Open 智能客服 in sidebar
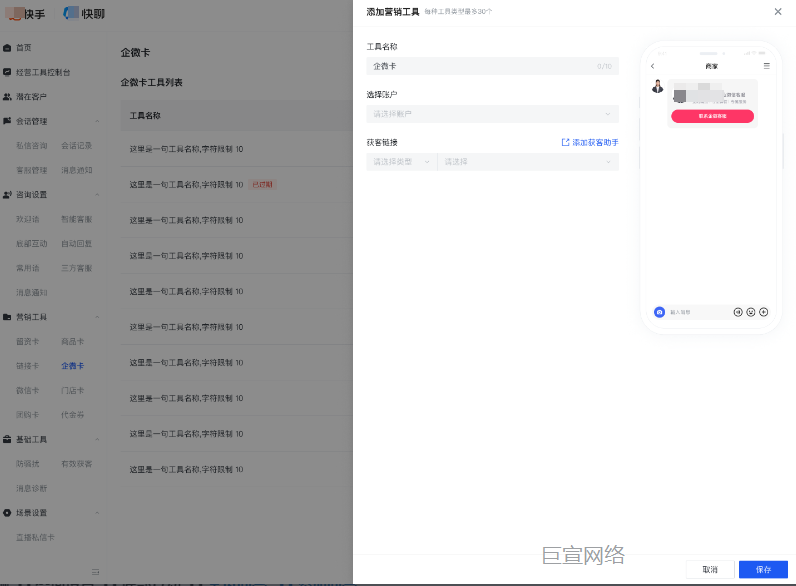 pyautogui.click(x=77, y=219)
